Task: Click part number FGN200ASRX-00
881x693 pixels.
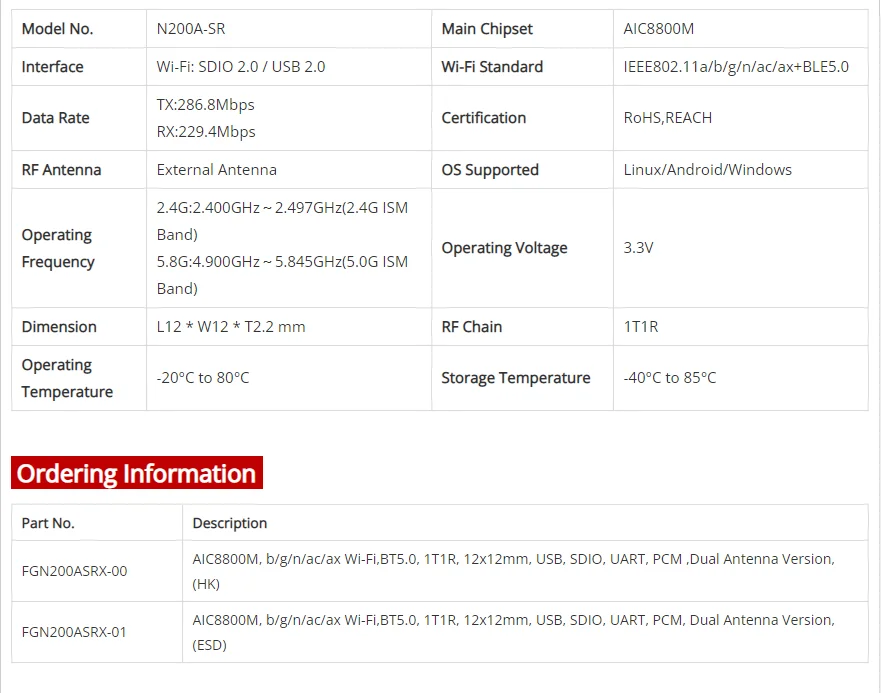Action: tap(74, 571)
